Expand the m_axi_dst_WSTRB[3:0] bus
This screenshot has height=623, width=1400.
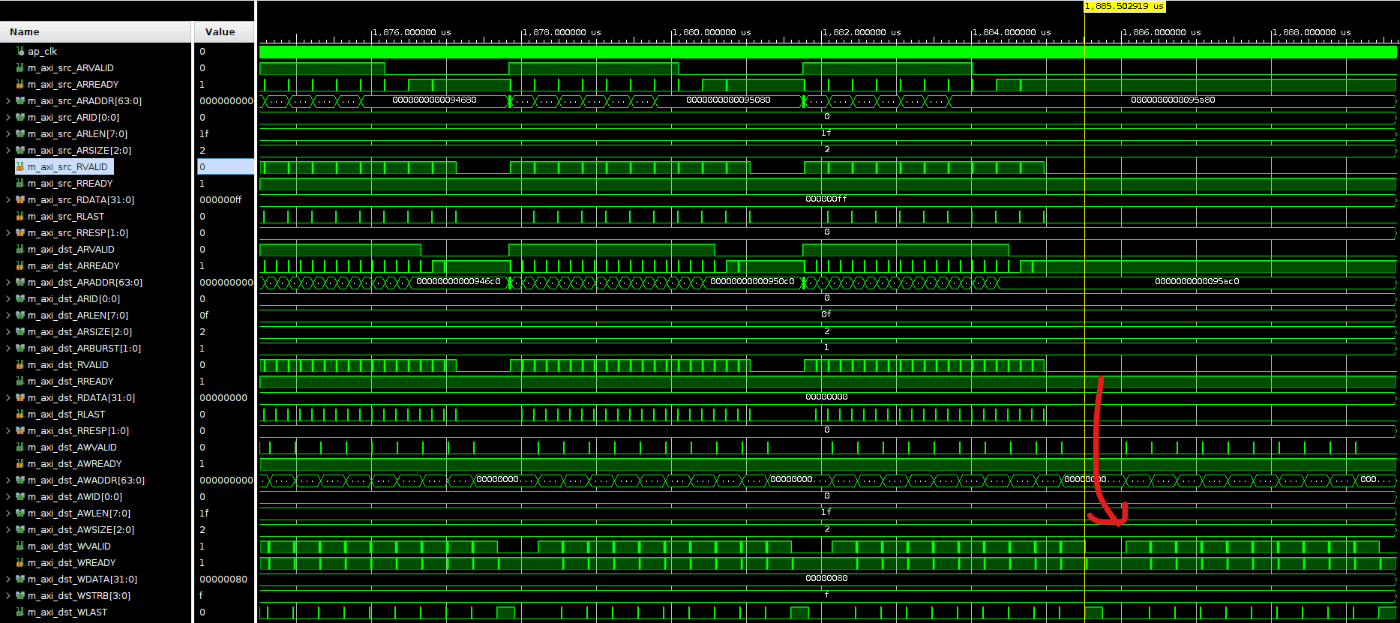[x=9, y=595]
